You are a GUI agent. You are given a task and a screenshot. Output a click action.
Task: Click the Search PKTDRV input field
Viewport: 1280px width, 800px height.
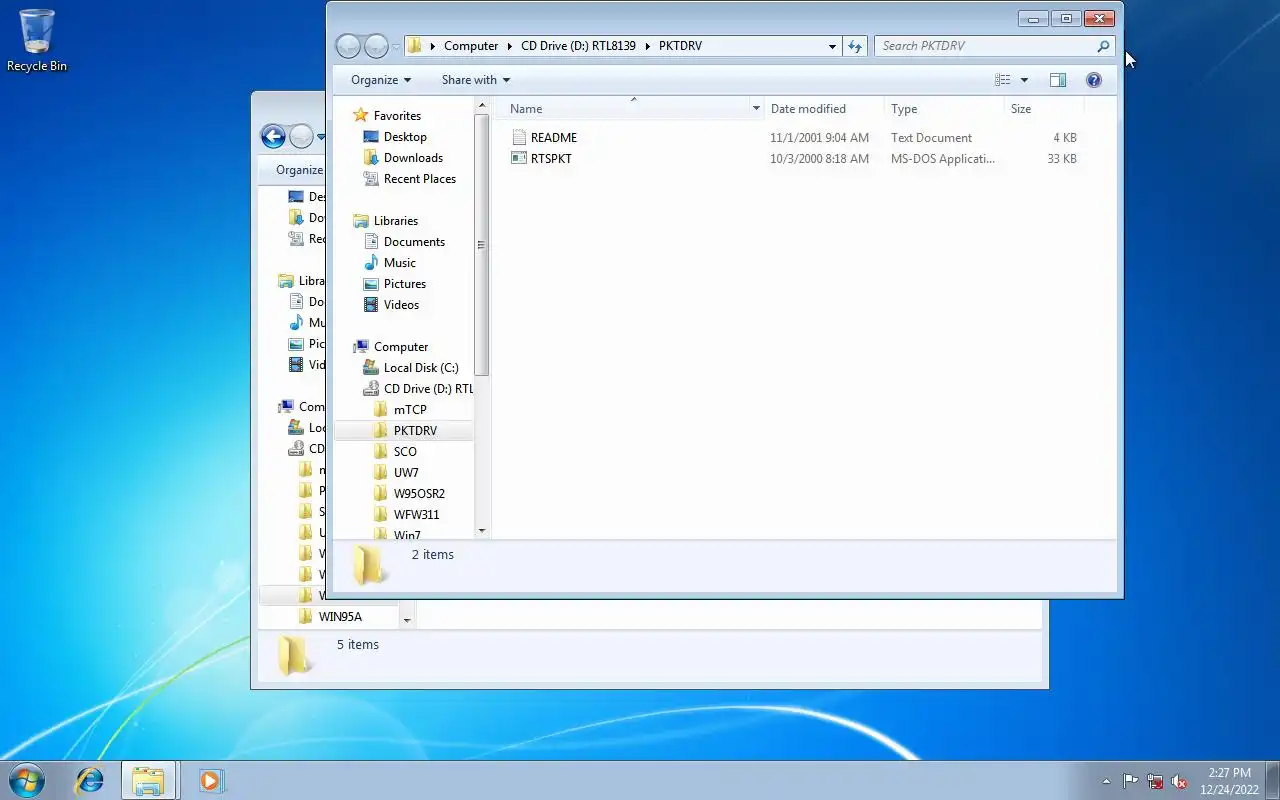(x=985, y=46)
